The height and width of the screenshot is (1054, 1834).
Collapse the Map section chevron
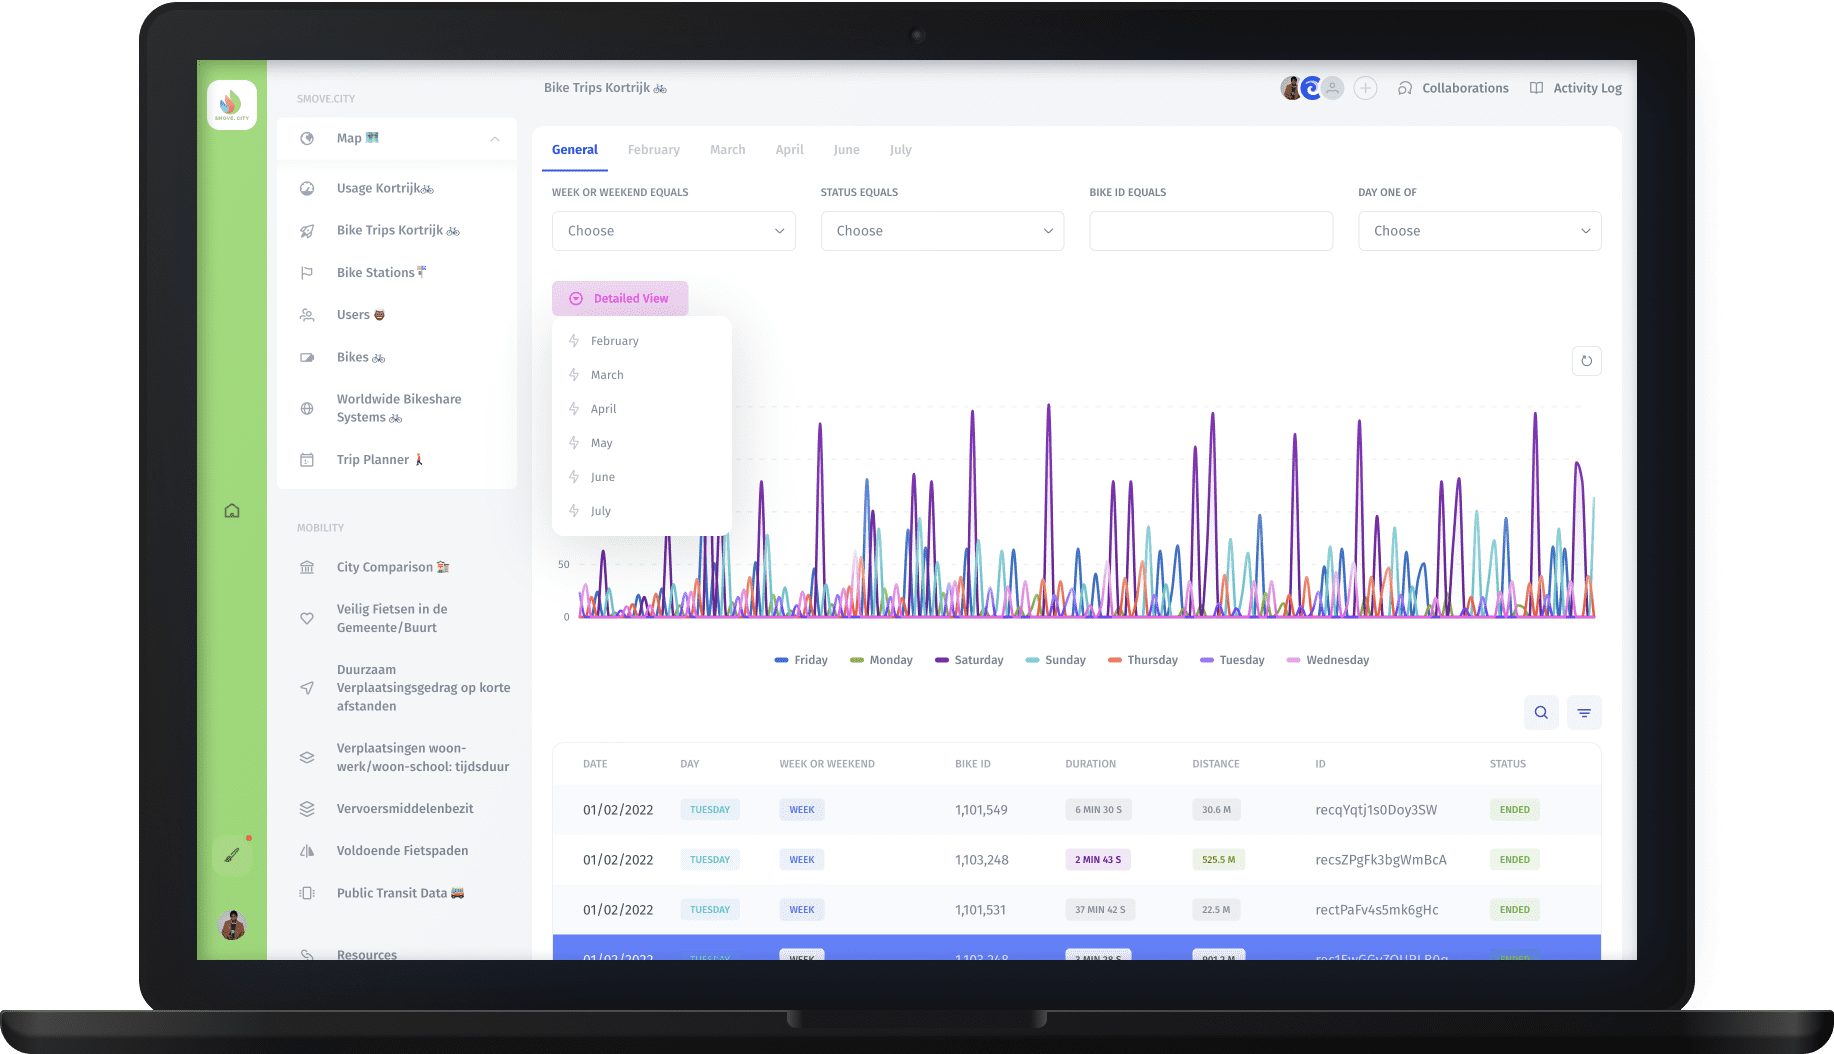point(495,139)
